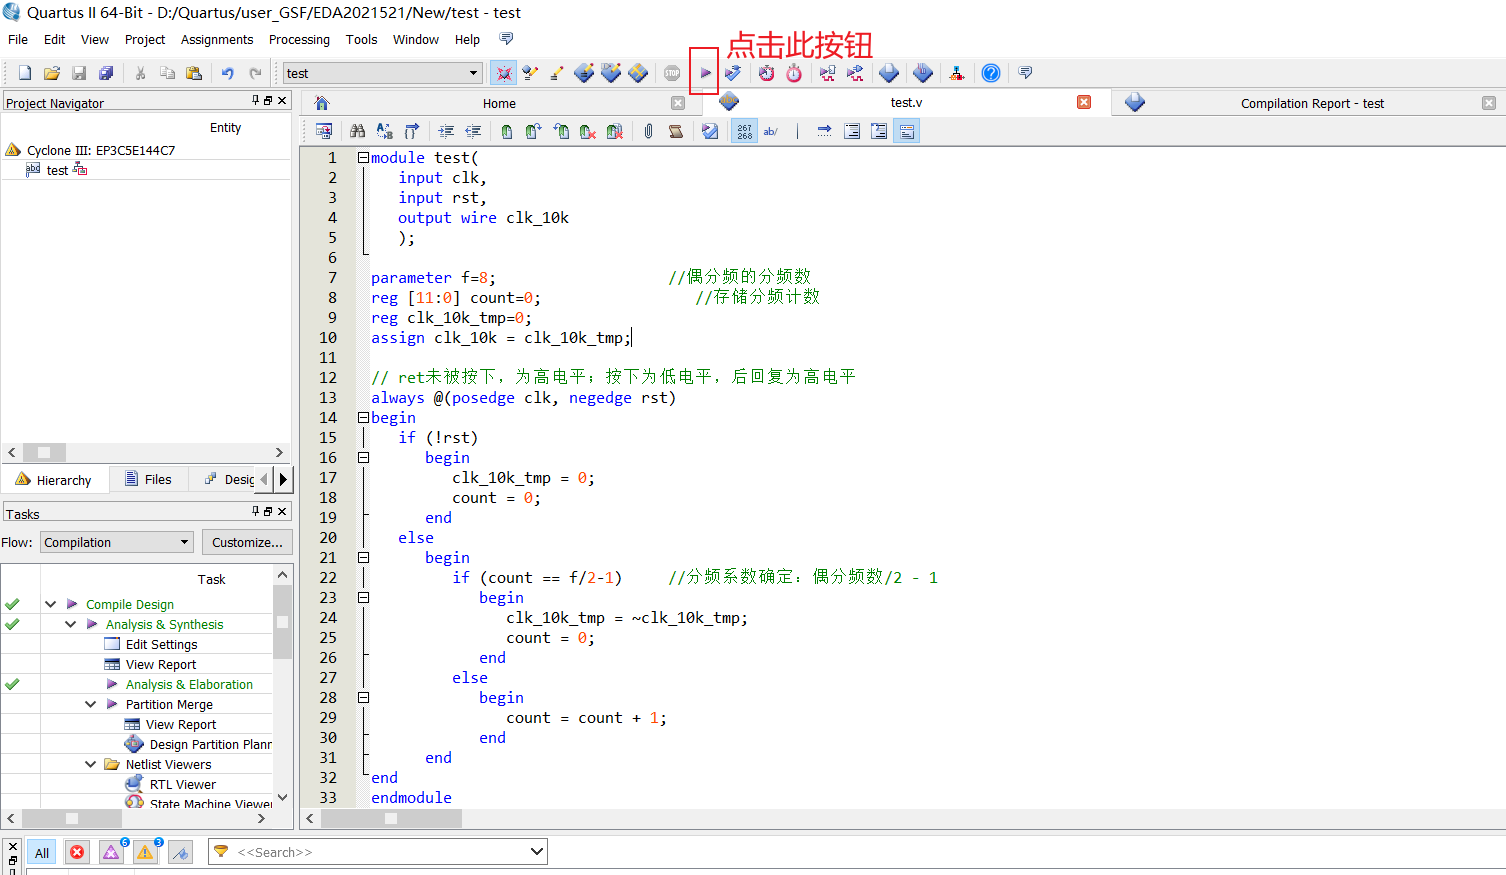Open the RTL Viewer task
This screenshot has height=875, width=1506.
[x=182, y=785]
